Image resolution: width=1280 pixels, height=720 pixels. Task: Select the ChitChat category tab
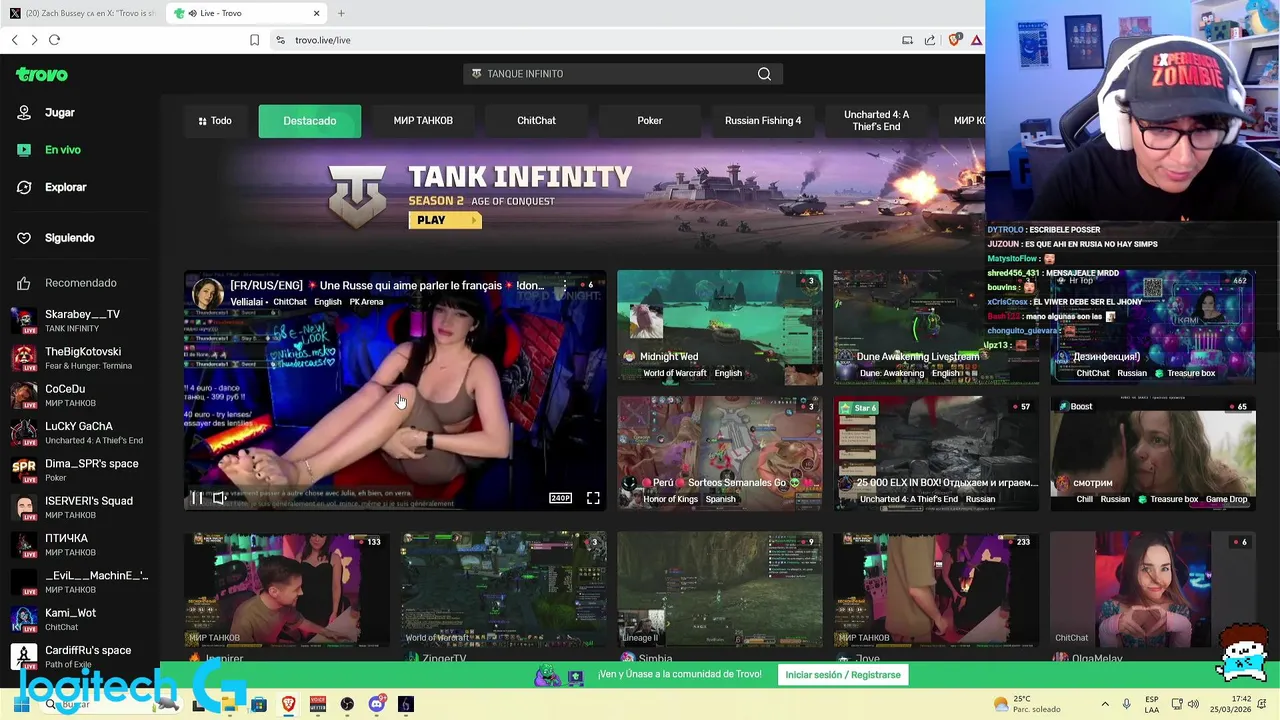click(x=536, y=121)
